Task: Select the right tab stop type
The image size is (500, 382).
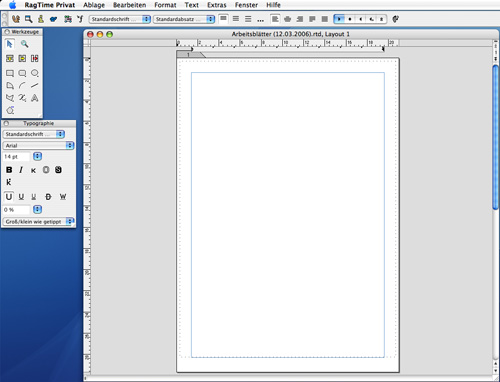Action: [x=360, y=19]
